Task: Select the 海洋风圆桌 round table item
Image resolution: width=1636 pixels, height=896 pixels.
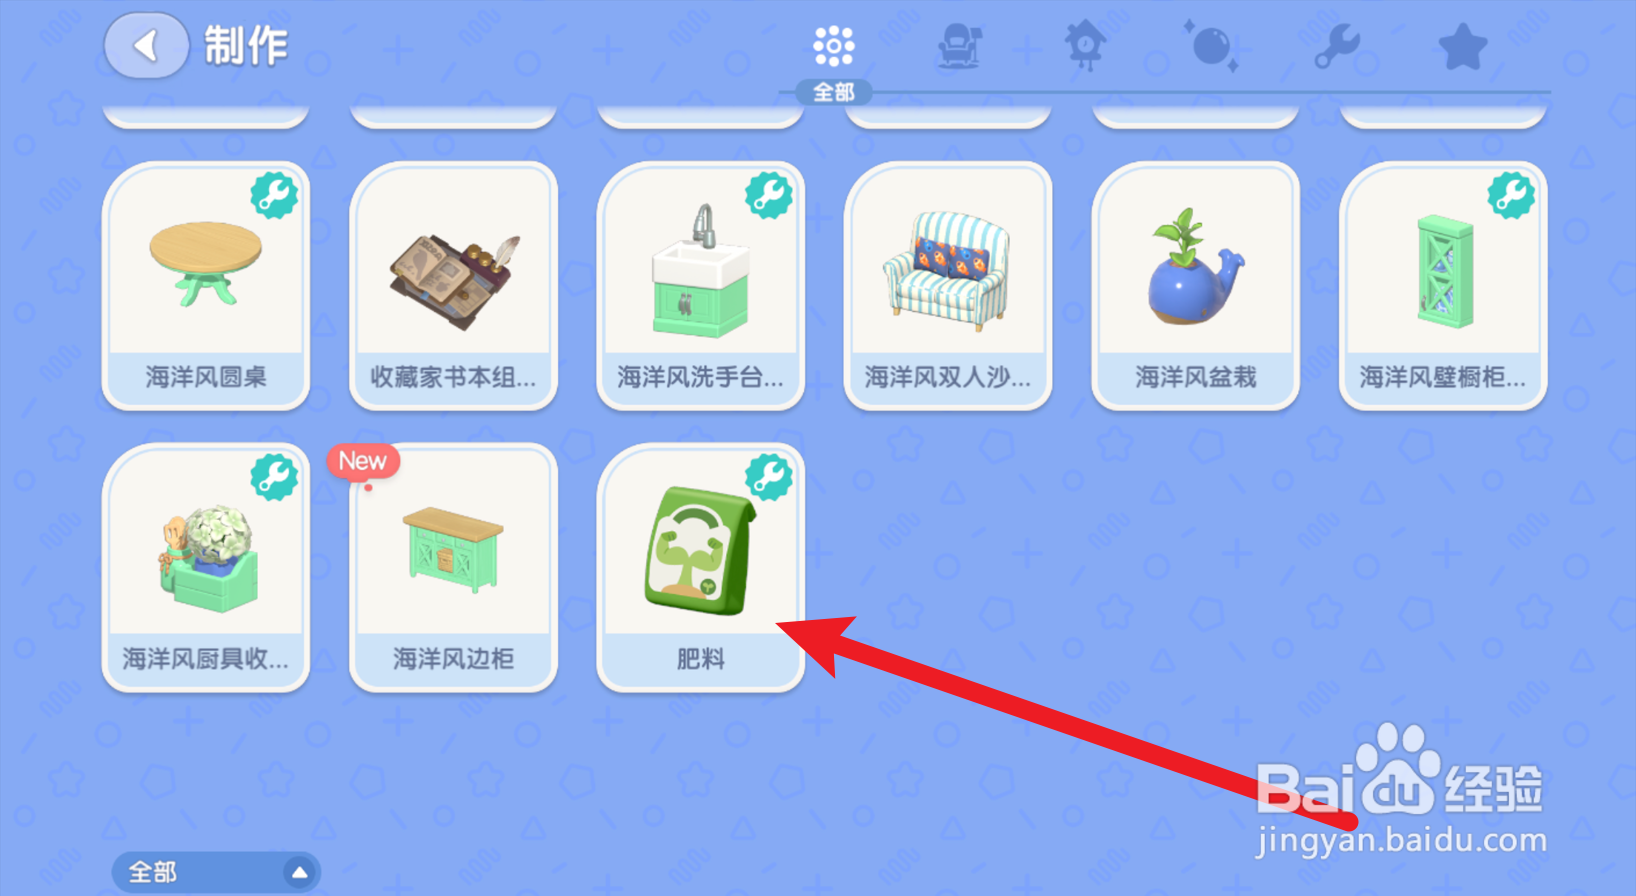Action: 206,286
